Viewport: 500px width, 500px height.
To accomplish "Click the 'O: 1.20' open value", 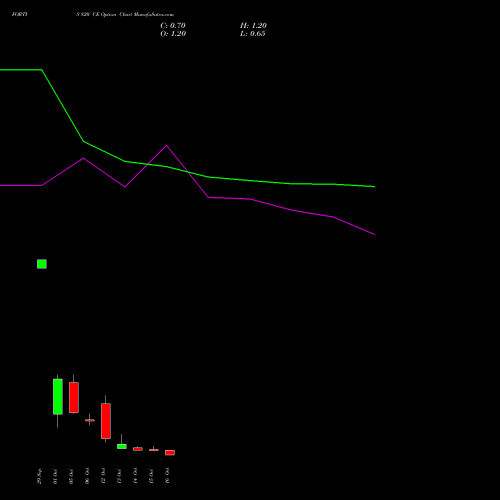I will coord(173,33).
